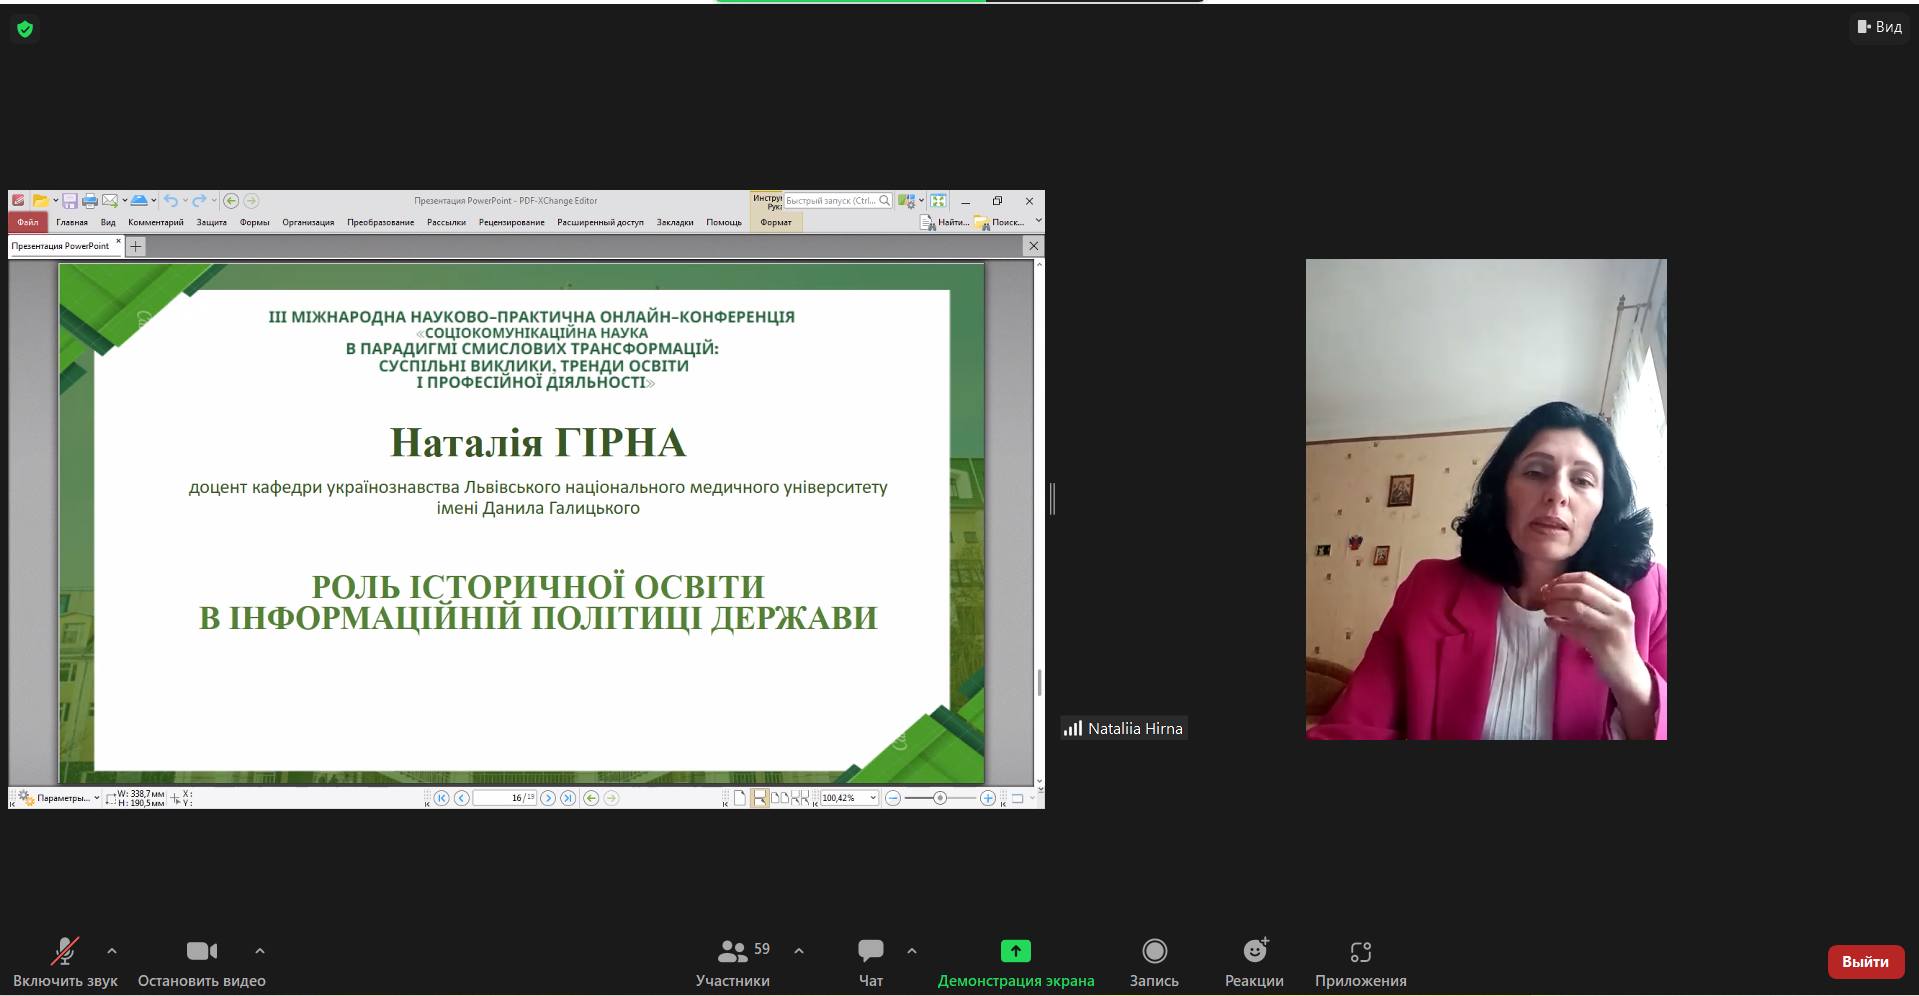Screen dimensions: 1919x996
Task: Open Chat (Чат) panel
Action: (870, 963)
